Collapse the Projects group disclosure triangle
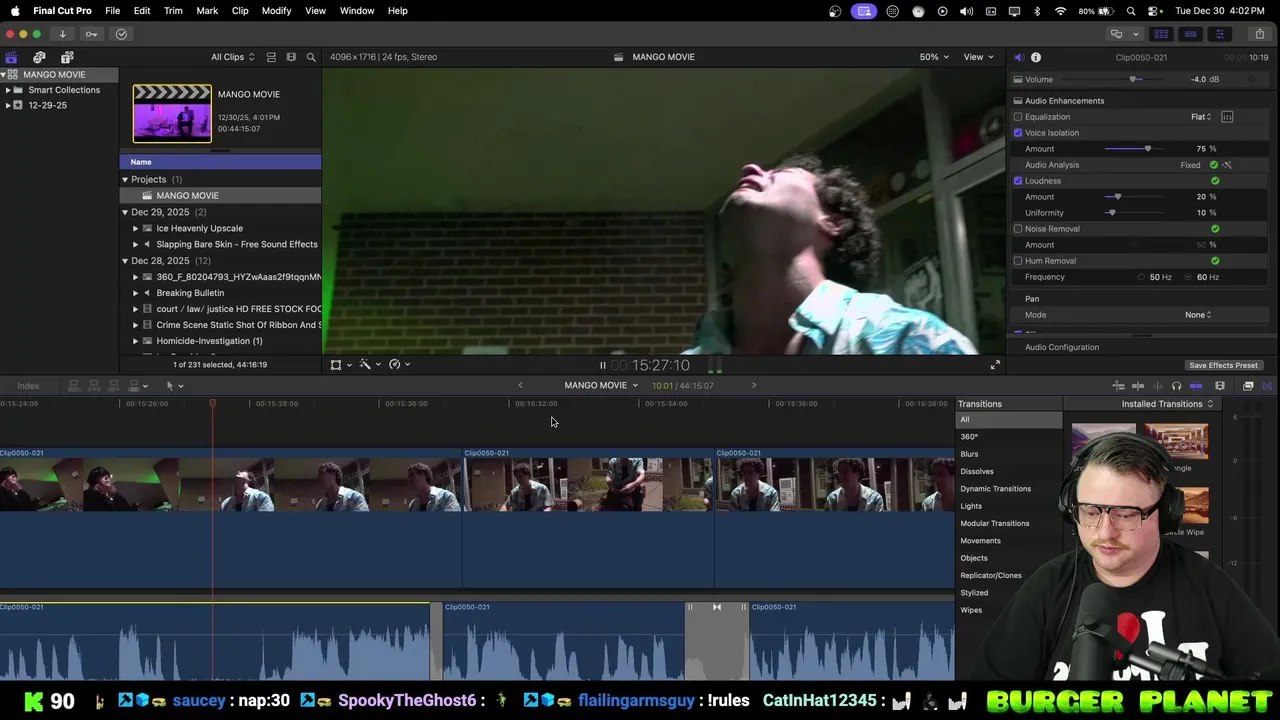This screenshot has width=1280, height=720. click(x=125, y=180)
